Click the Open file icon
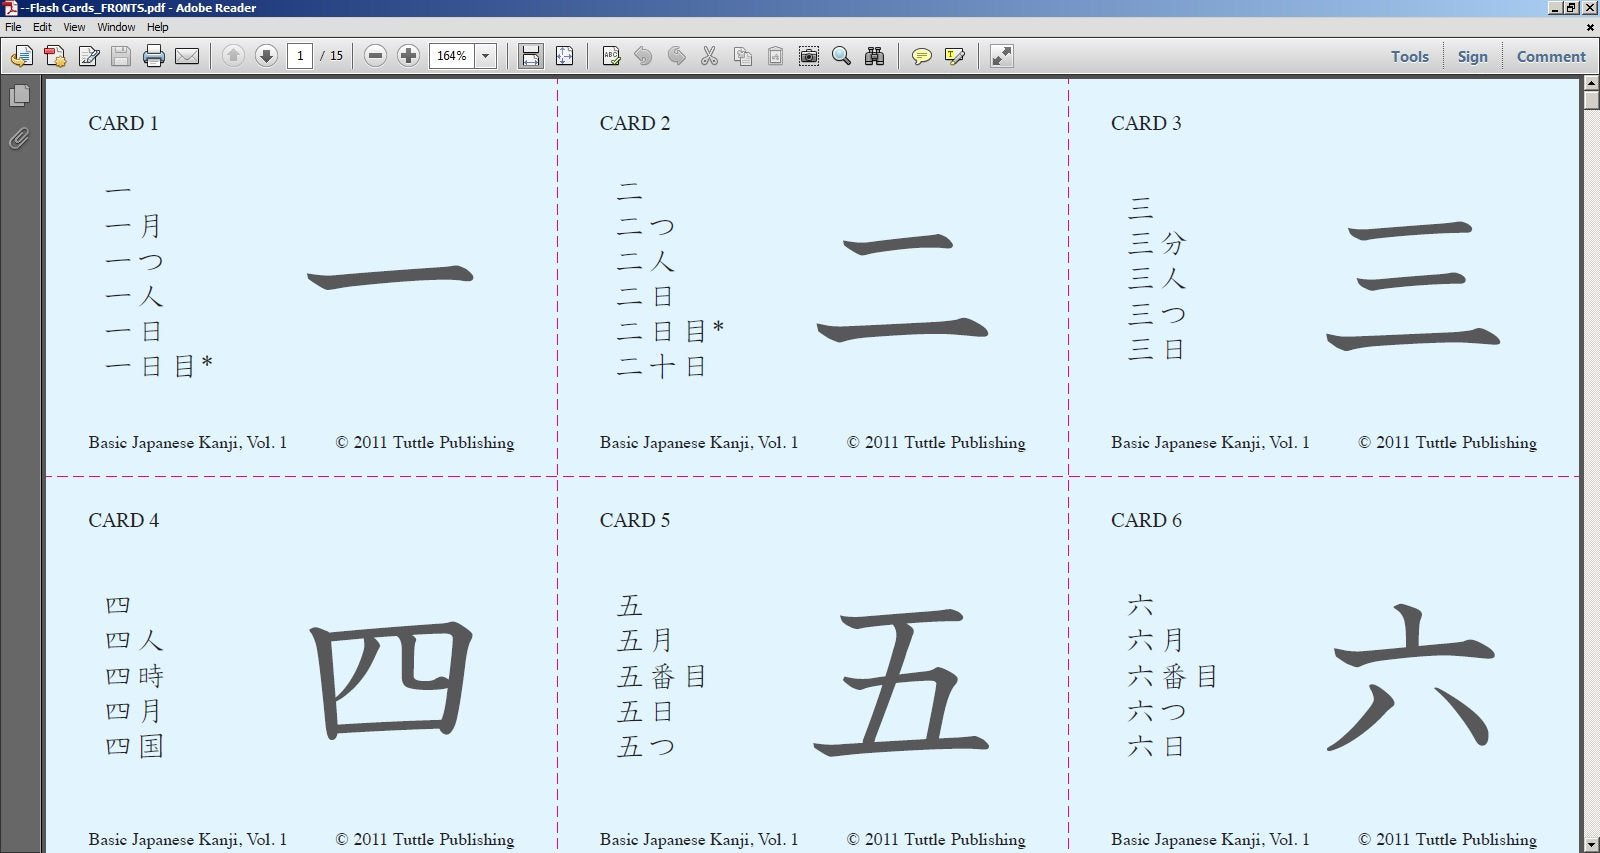The height and width of the screenshot is (853, 1600). (x=21, y=56)
